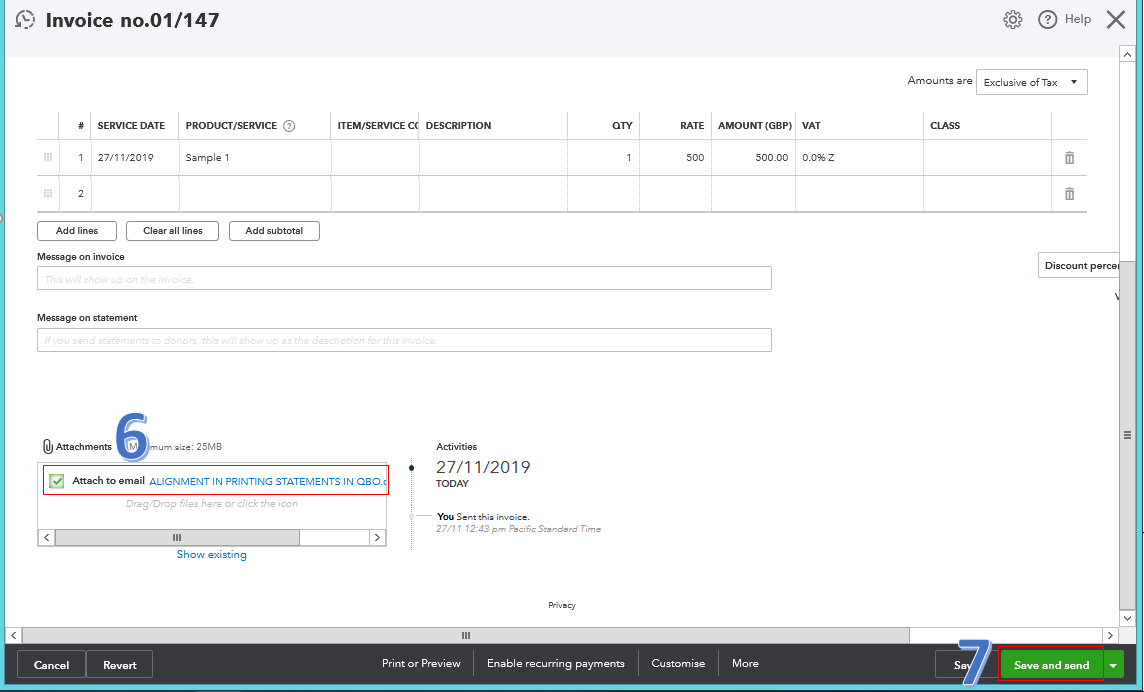Click the Add lines button

76,230
